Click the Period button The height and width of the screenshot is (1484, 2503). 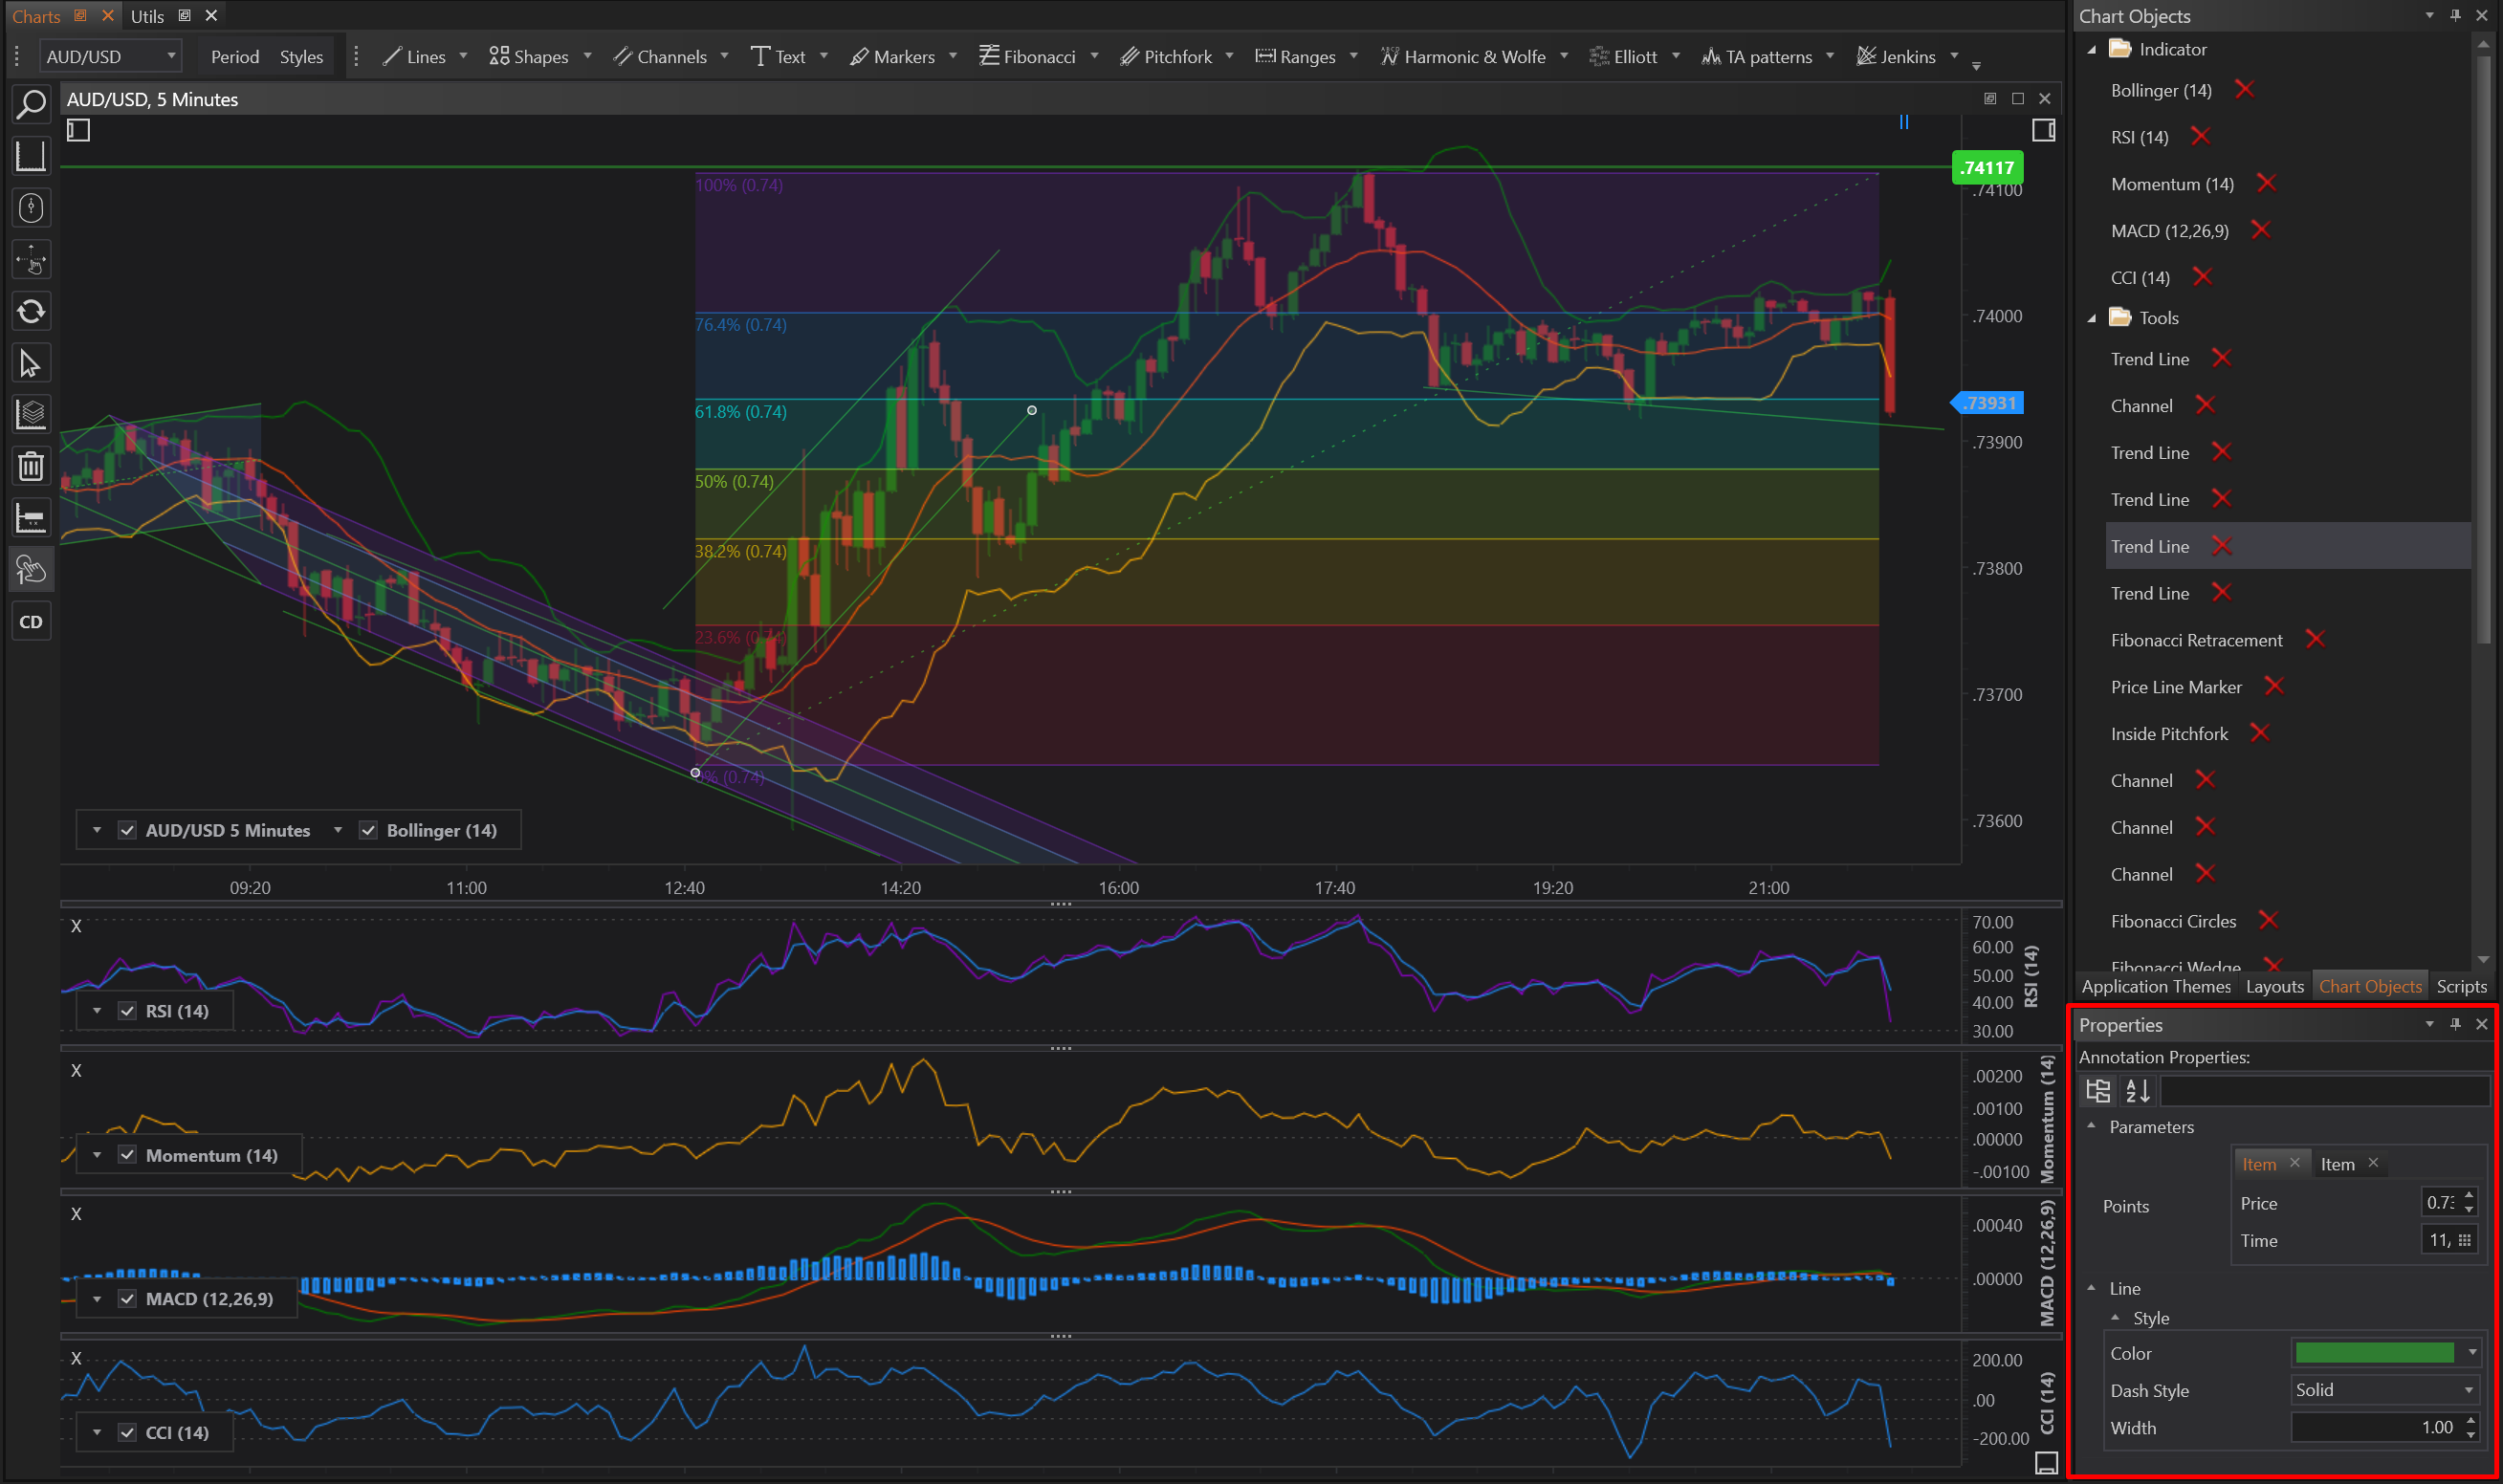[x=235, y=57]
